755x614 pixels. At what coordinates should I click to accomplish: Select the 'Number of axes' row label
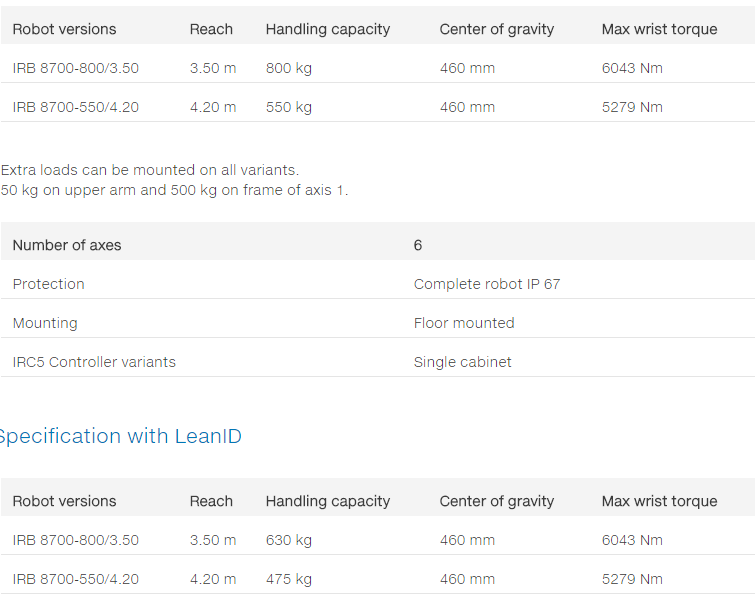click(67, 245)
